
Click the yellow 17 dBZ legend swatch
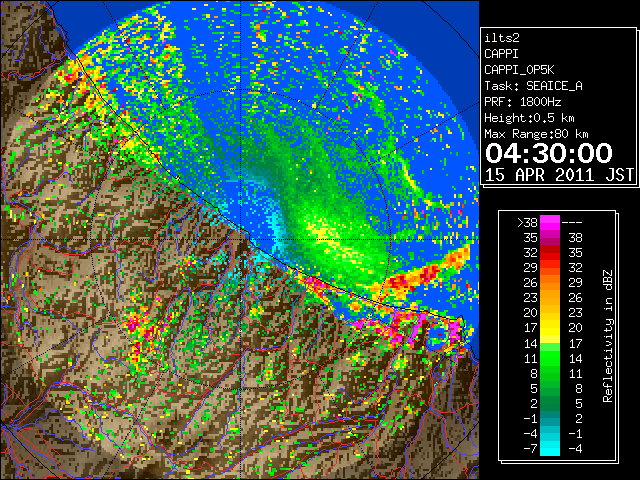[x=550, y=328]
